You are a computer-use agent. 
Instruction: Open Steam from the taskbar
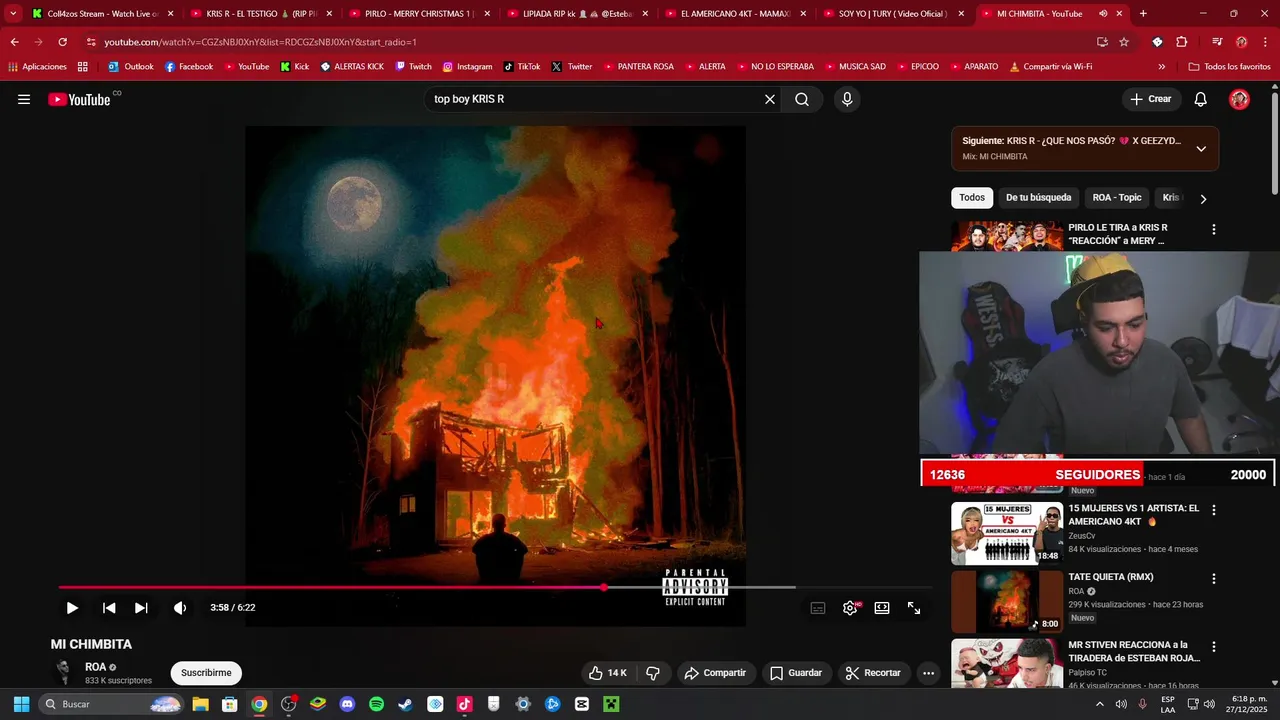point(405,704)
